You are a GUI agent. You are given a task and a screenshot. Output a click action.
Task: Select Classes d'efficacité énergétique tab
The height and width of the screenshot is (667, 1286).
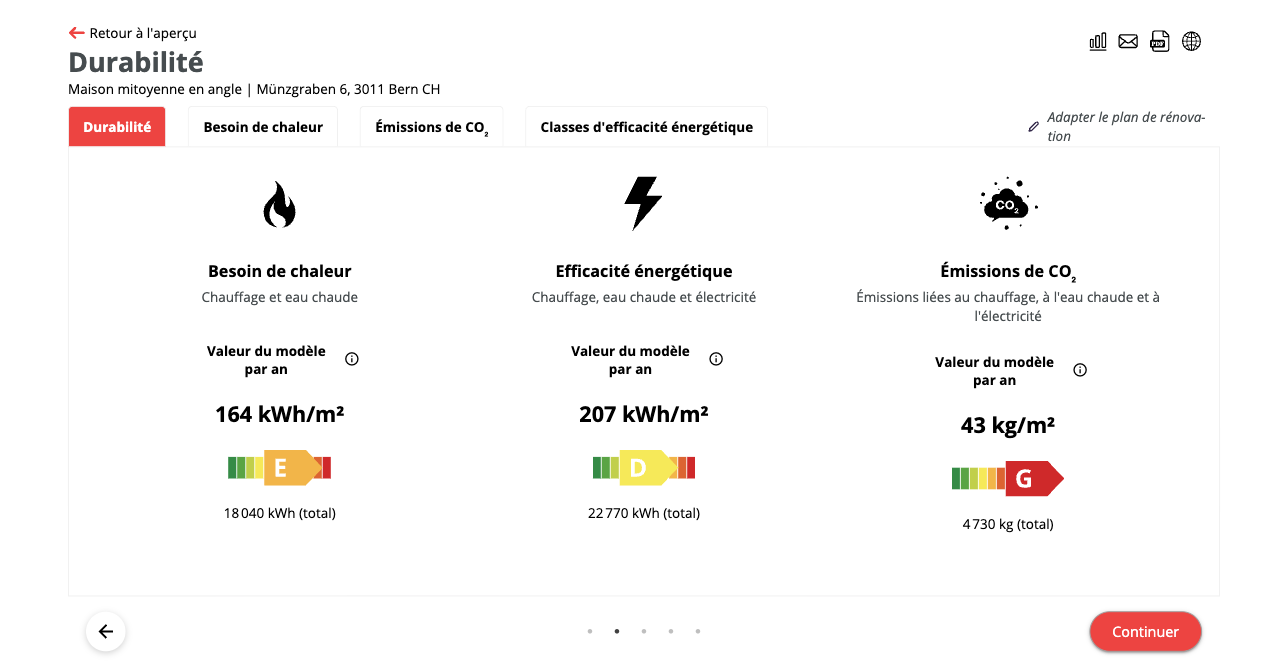[646, 127]
